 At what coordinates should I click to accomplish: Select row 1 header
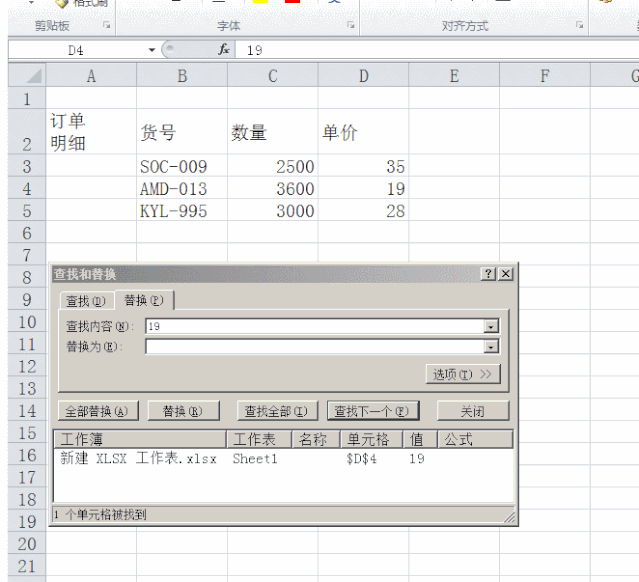click(x=27, y=98)
